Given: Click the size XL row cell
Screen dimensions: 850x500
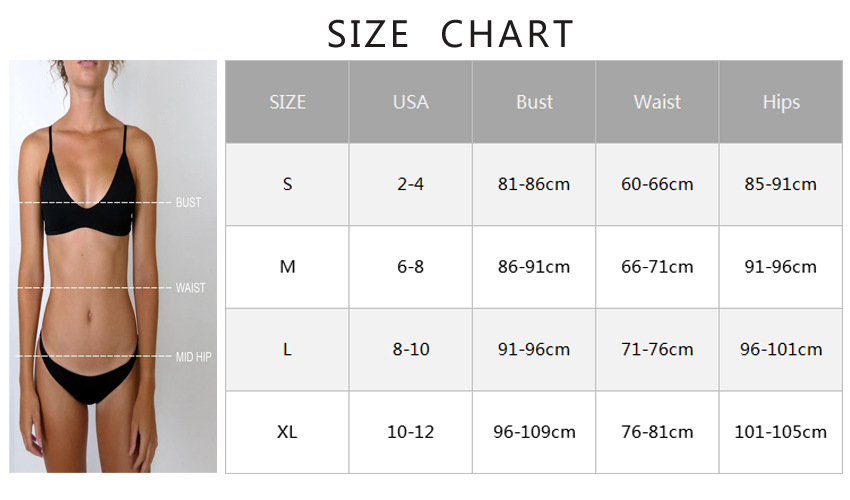Looking at the screenshot, I should [x=287, y=432].
